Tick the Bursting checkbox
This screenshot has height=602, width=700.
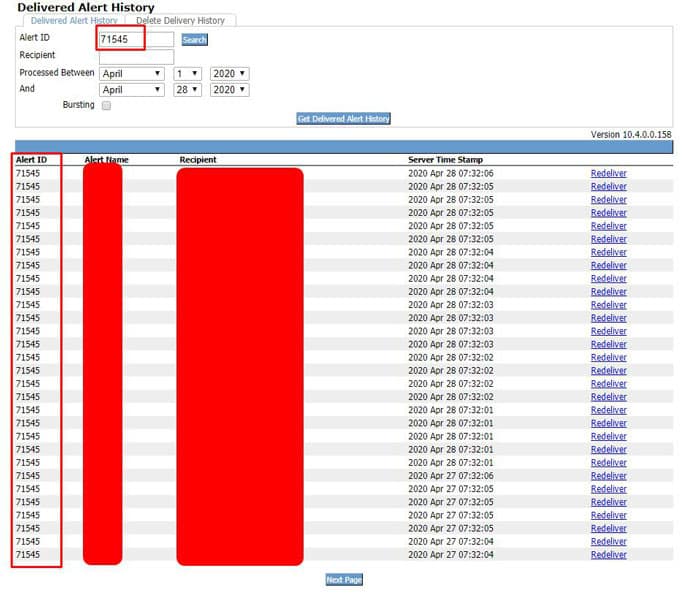(x=106, y=106)
